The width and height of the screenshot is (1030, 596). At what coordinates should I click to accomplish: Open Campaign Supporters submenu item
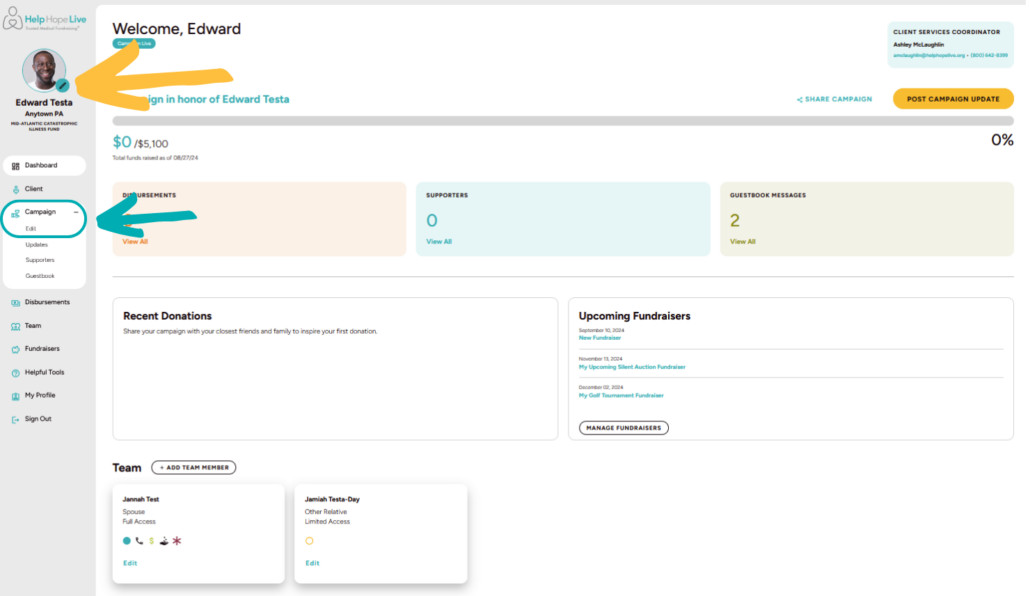39,260
